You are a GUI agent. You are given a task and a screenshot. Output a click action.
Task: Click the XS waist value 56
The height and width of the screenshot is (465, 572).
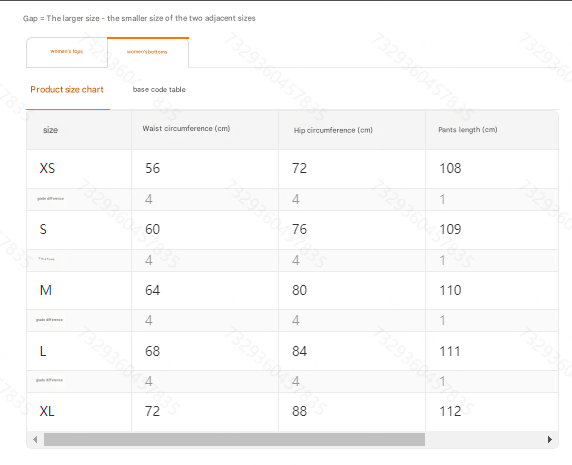point(152,168)
